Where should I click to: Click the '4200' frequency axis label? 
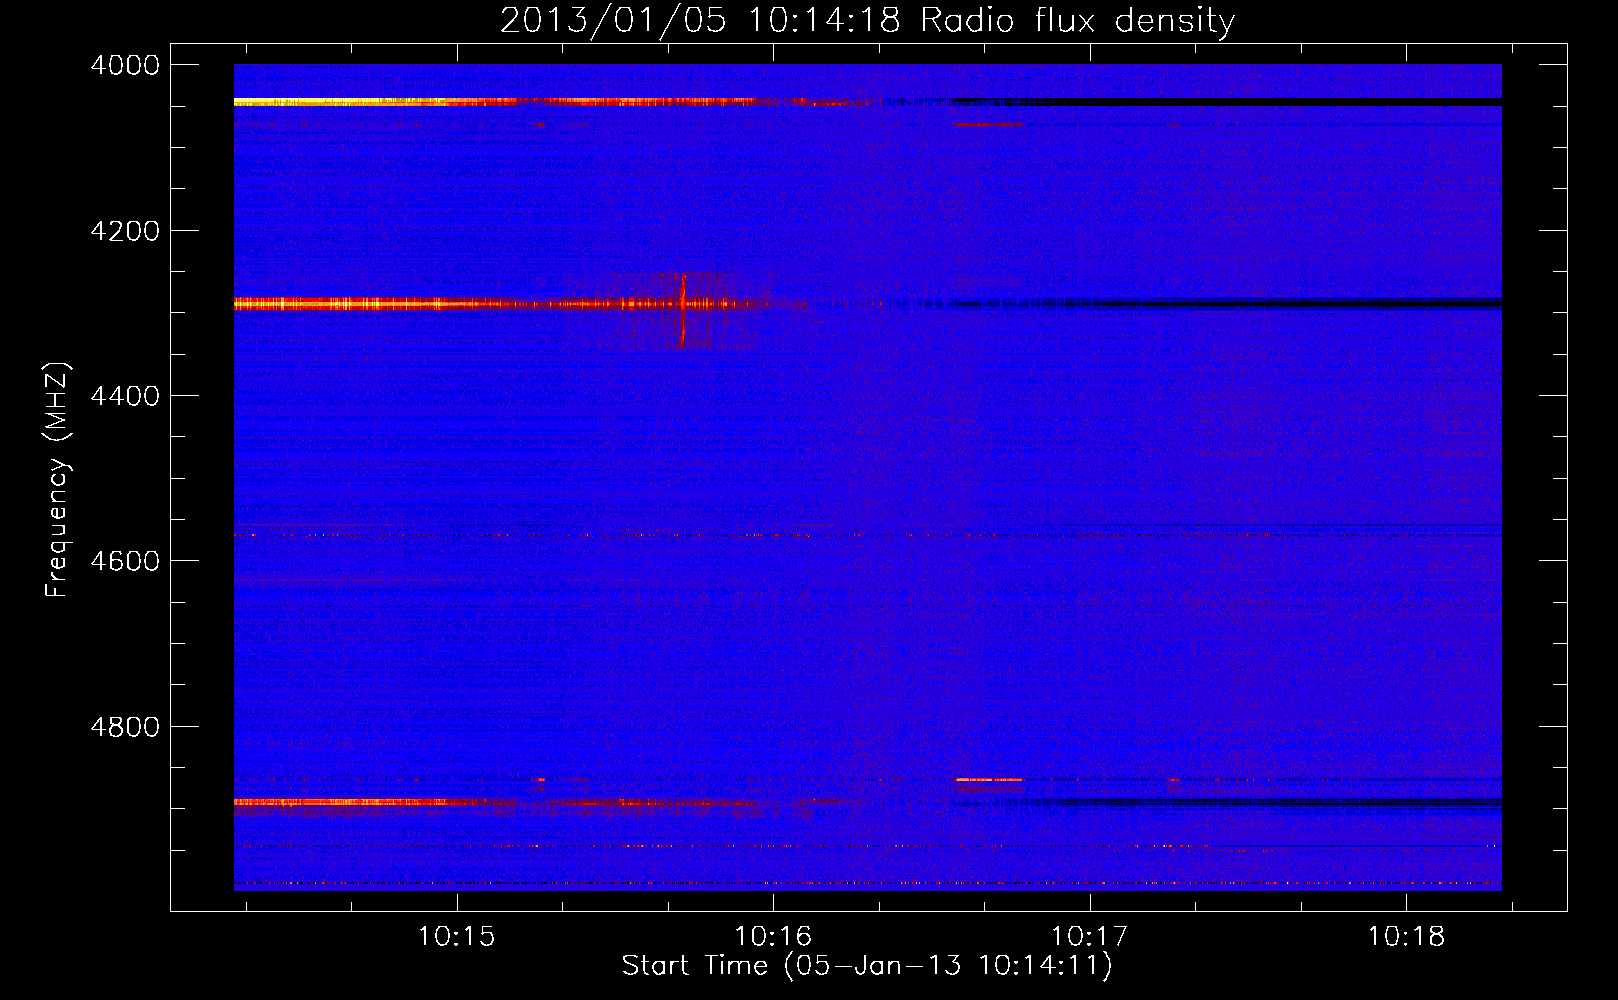[x=125, y=231]
